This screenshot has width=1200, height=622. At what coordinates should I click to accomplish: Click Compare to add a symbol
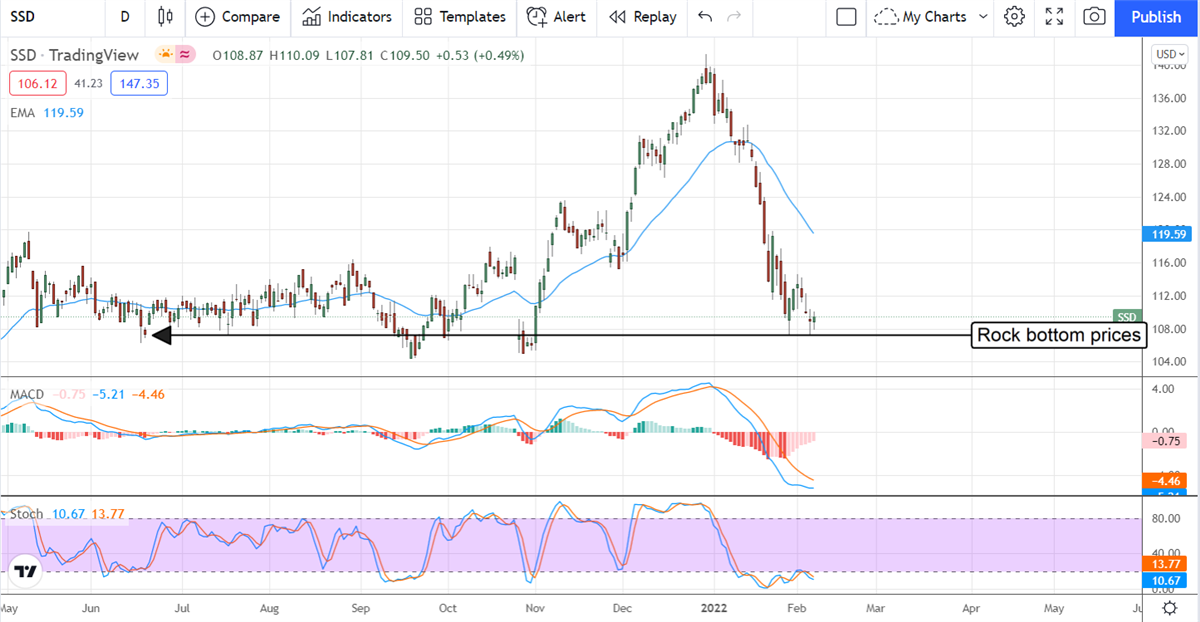[x=238, y=16]
